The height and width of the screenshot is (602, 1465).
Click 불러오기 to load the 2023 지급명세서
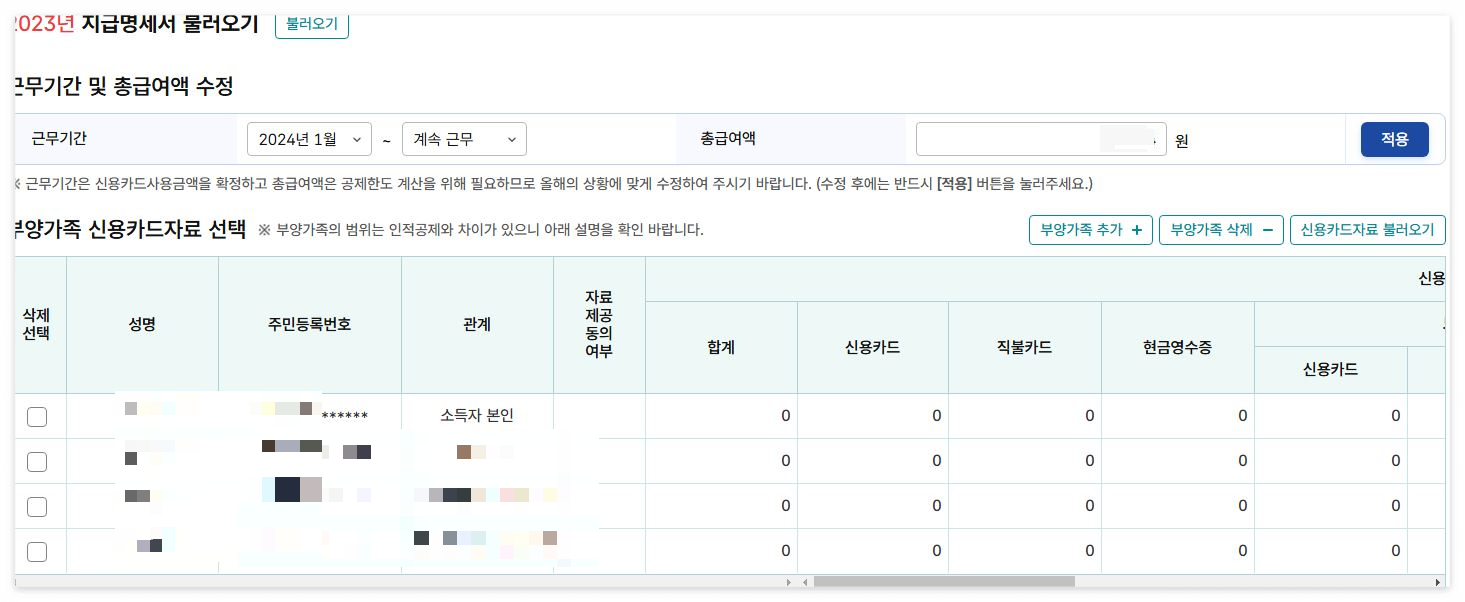[x=311, y=23]
